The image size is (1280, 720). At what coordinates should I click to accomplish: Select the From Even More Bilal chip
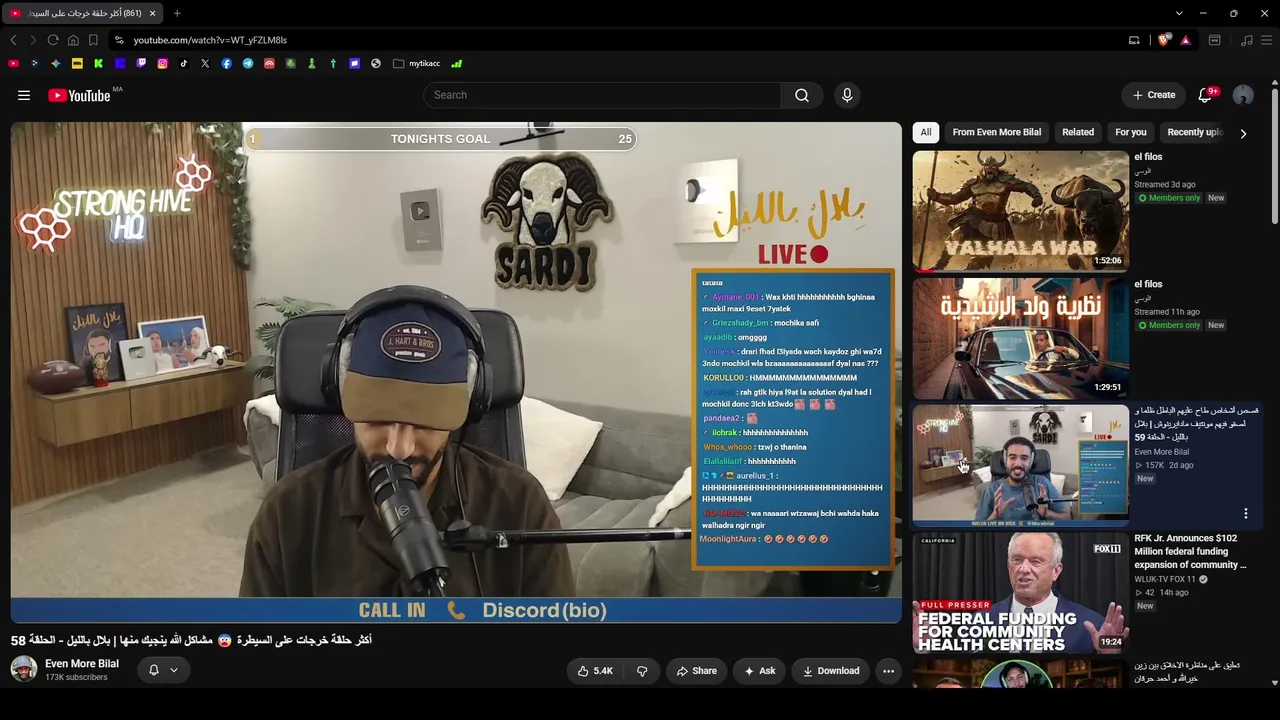point(996,132)
